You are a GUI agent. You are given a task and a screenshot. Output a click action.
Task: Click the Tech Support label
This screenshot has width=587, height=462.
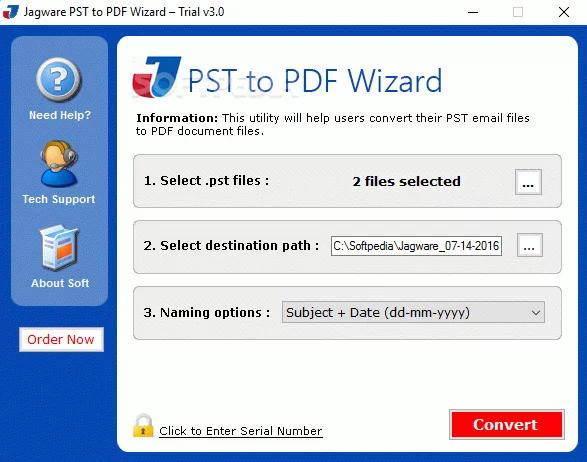[59, 199]
